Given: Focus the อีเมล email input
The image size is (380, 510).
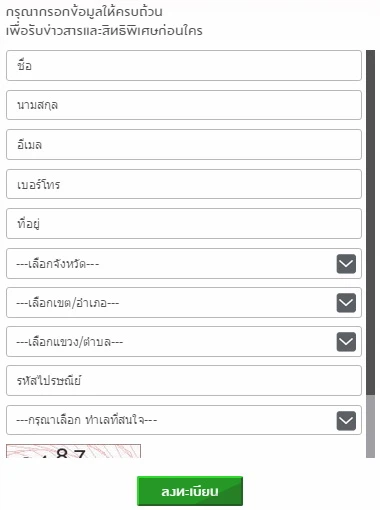Looking at the screenshot, I should pos(184,145).
